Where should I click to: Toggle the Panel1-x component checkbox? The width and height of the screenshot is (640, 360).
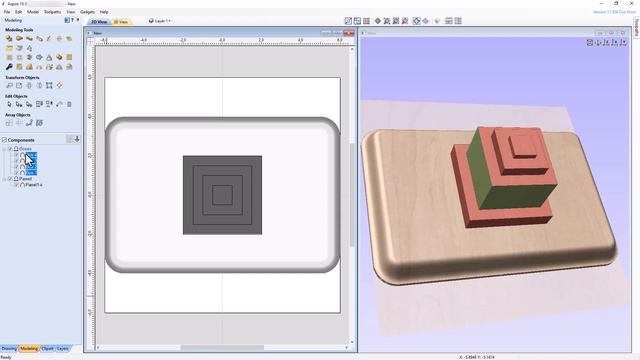coord(17,185)
